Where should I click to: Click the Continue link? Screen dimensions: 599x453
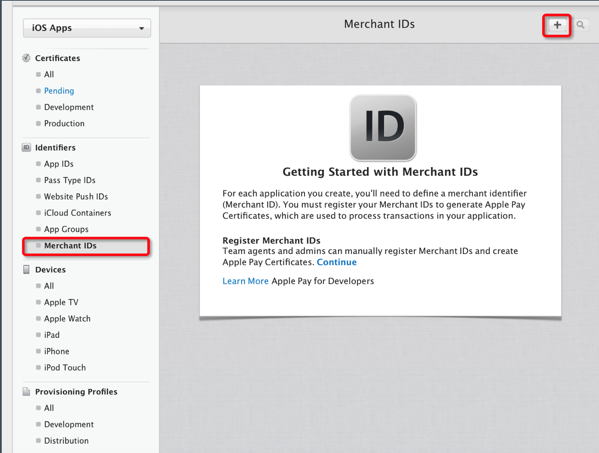click(337, 262)
